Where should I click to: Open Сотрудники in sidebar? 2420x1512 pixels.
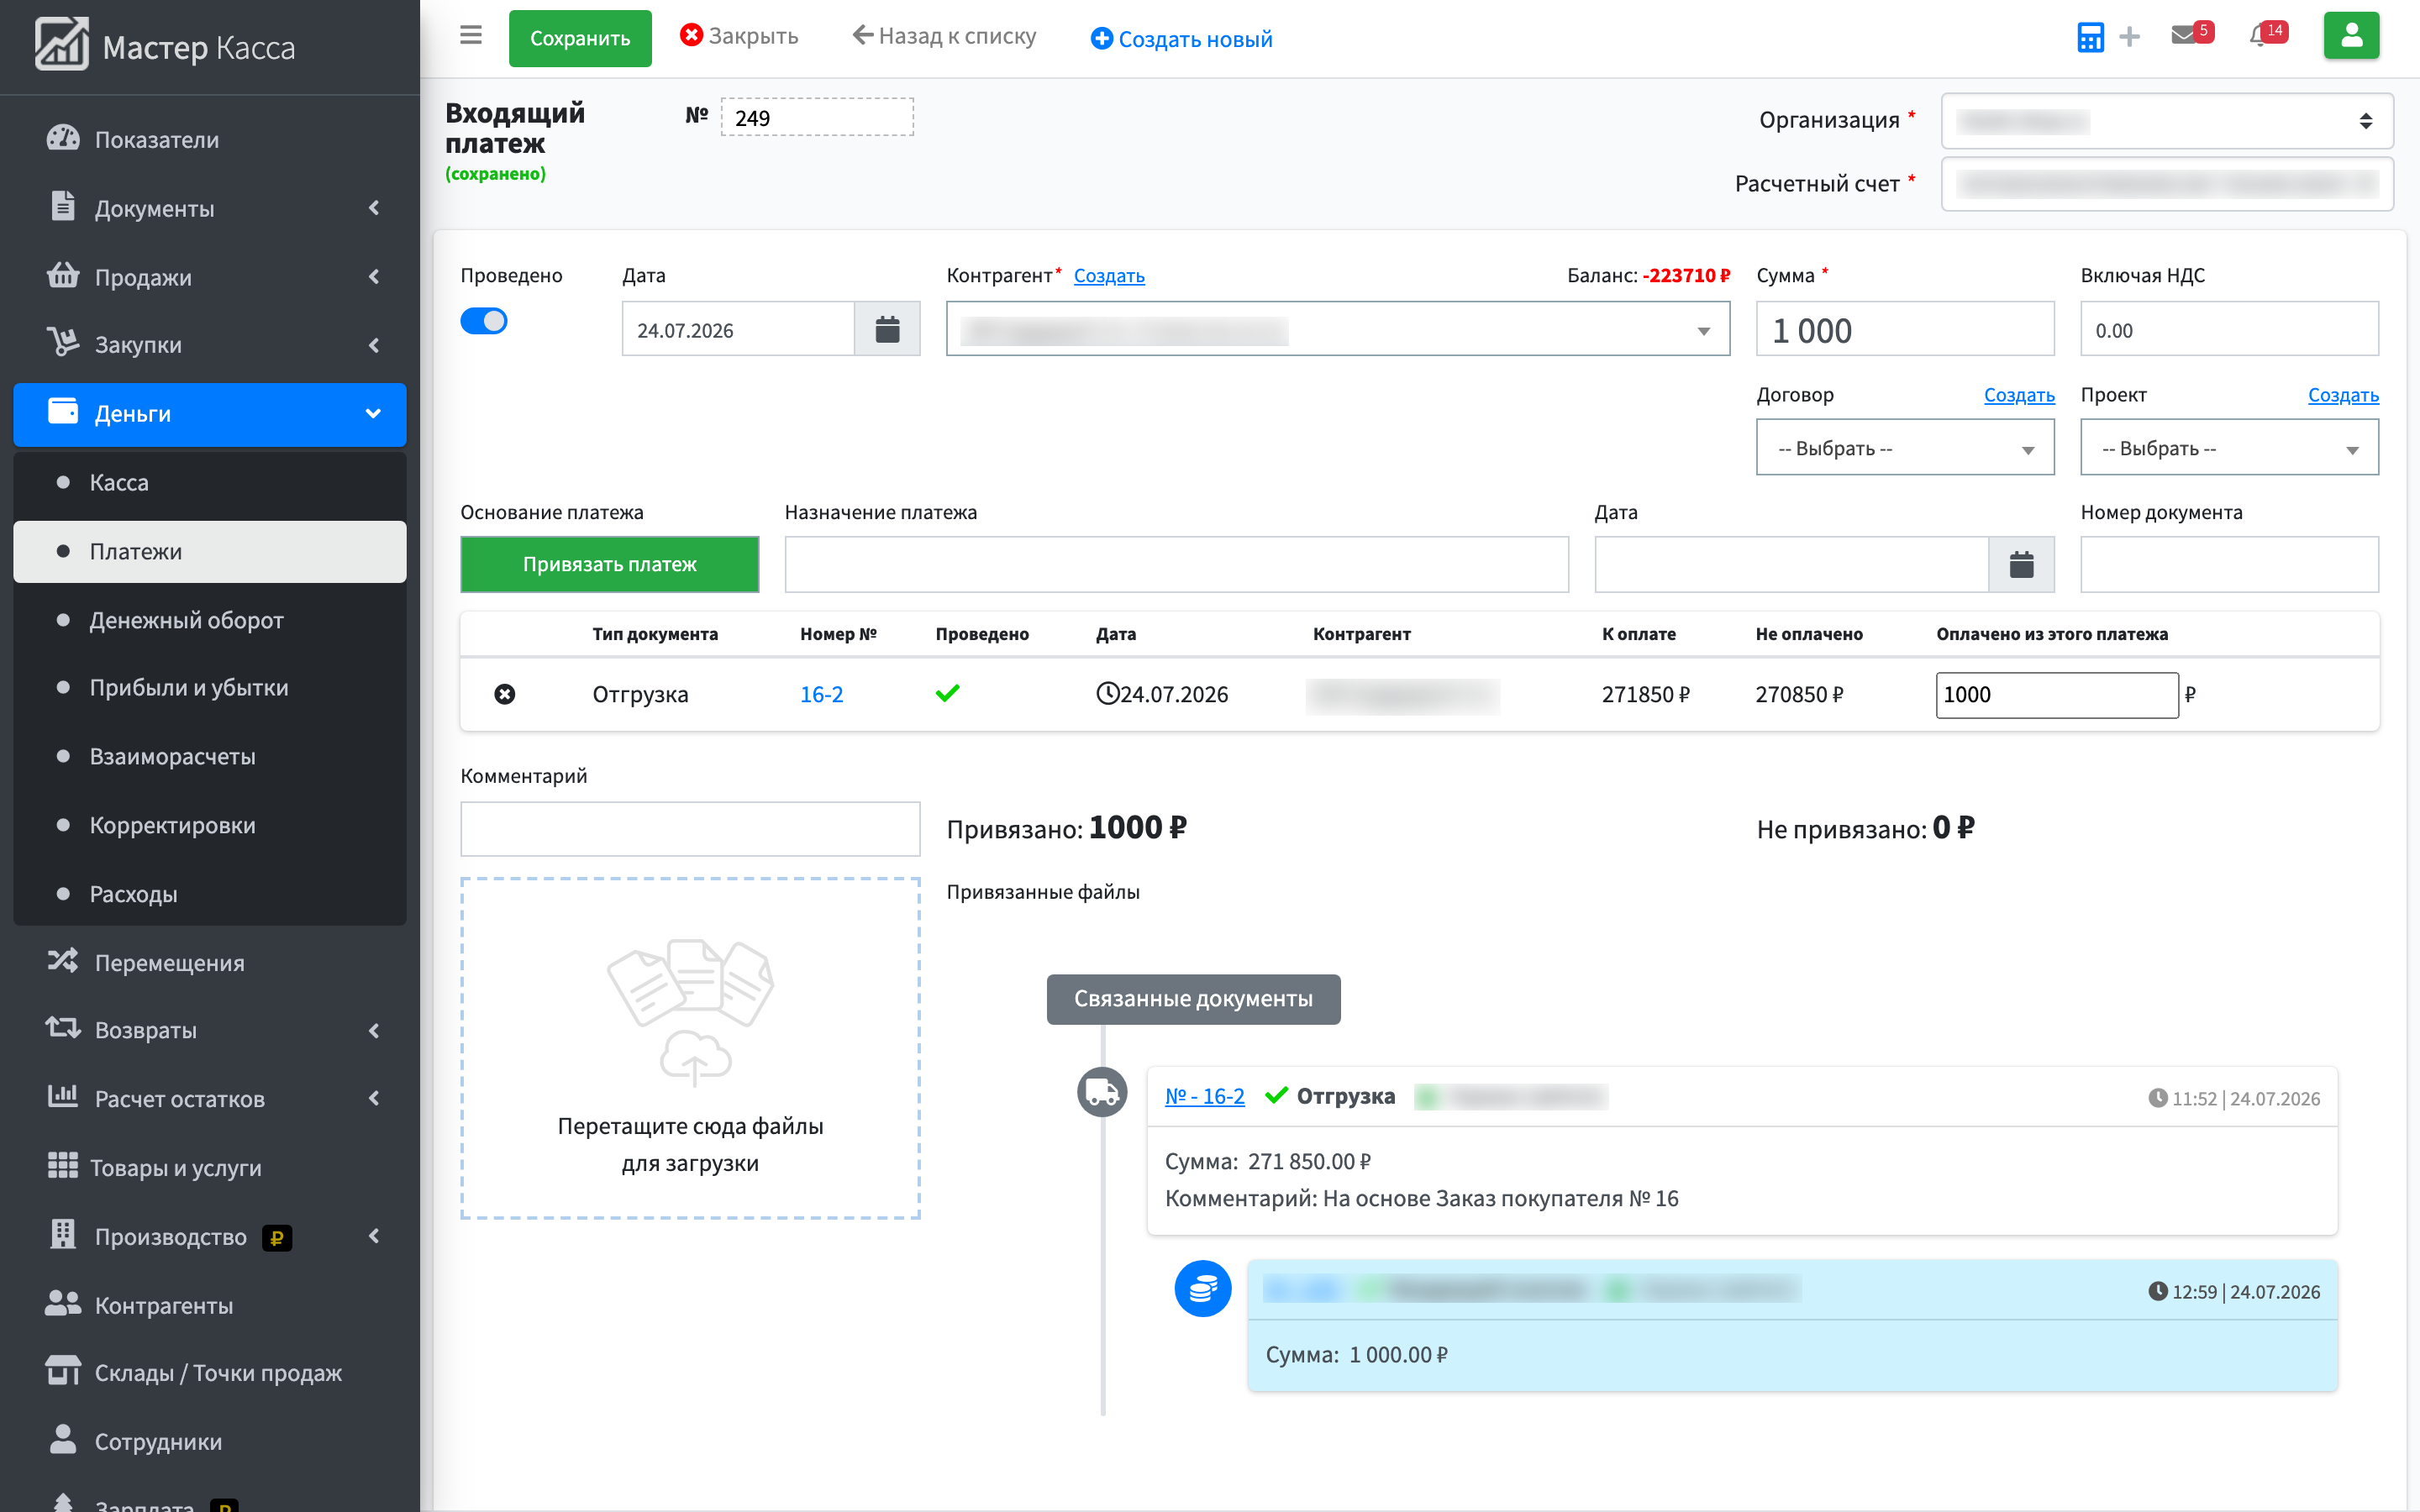pyautogui.click(x=210, y=1441)
